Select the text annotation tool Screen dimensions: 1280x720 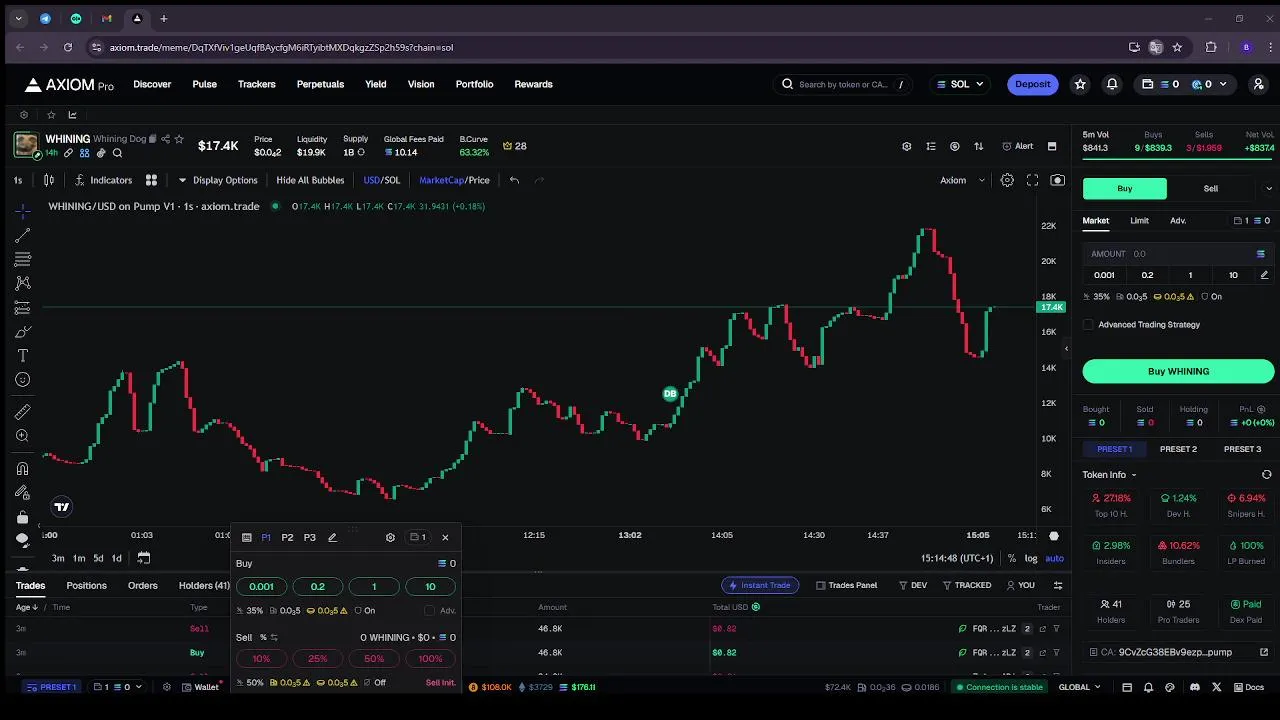coord(22,356)
